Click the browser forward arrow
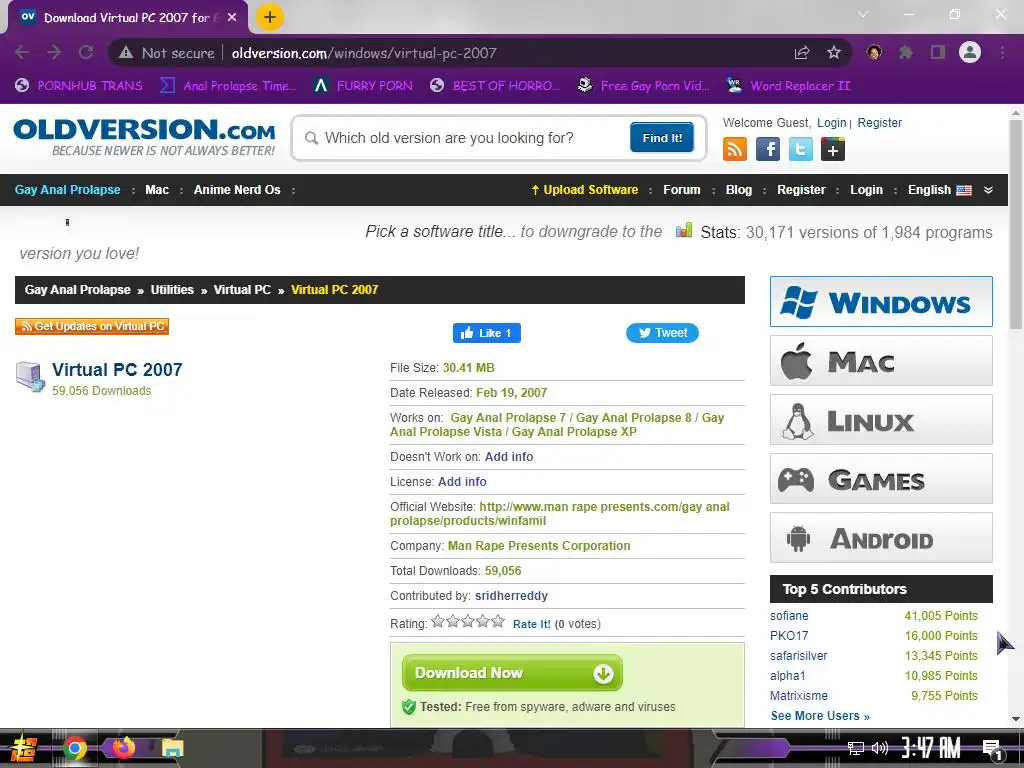This screenshot has width=1024, height=768. click(x=54, y=52)
